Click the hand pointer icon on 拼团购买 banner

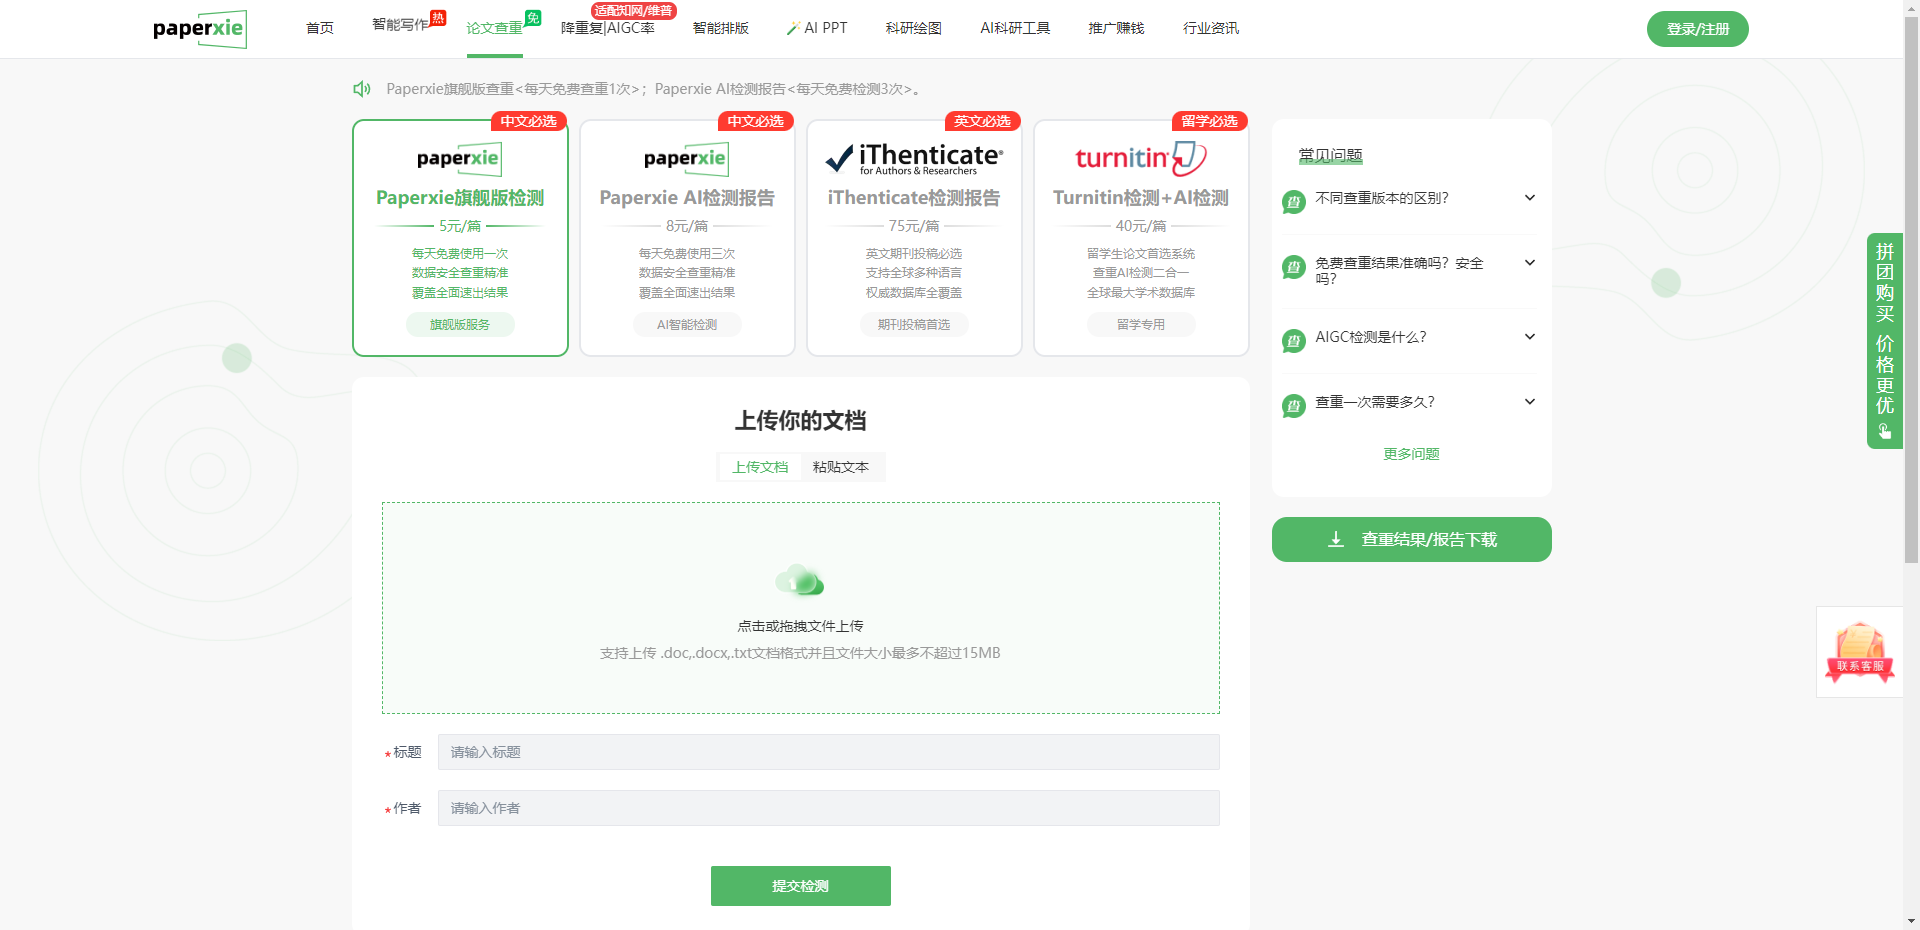(x=1885, y=431)
